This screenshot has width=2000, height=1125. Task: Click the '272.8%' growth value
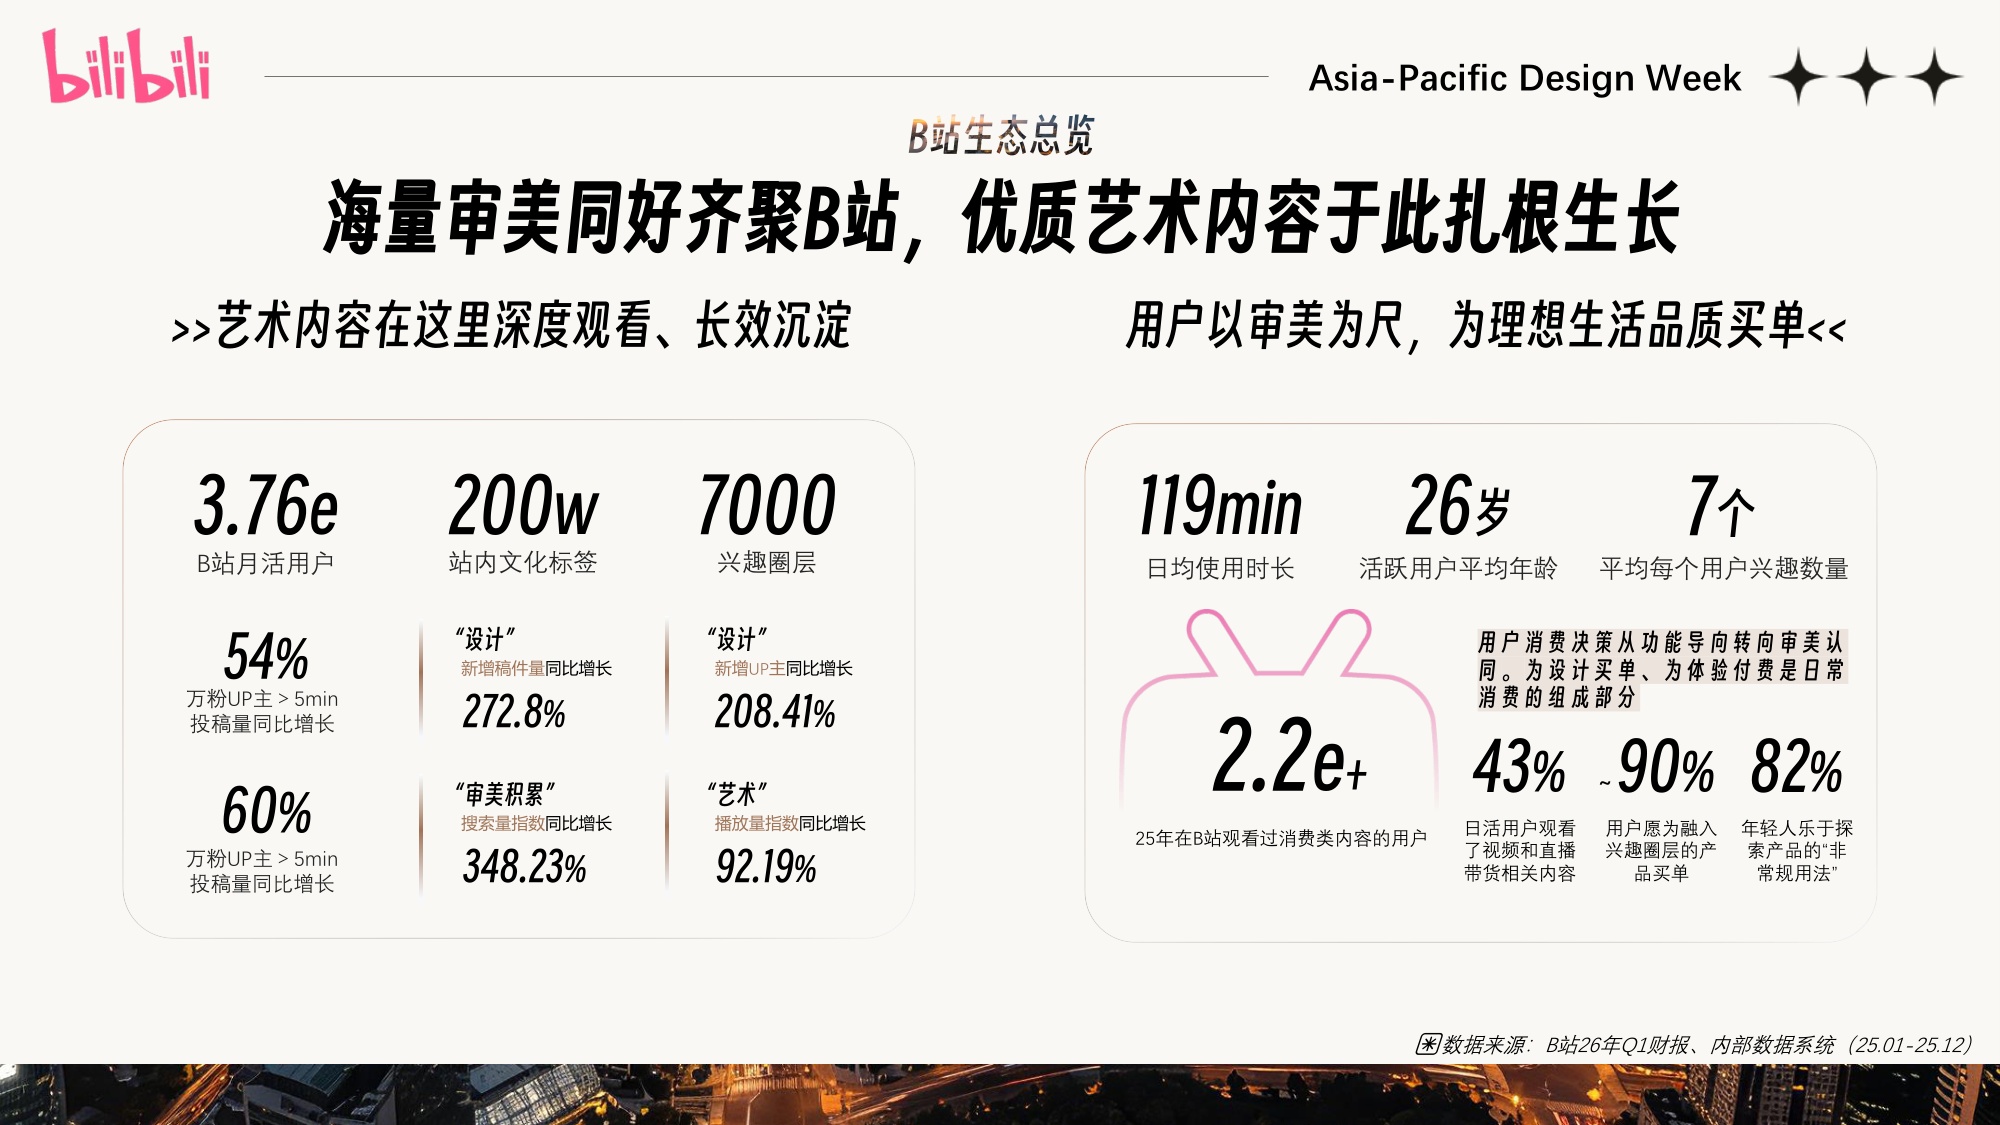coord(514,712)
